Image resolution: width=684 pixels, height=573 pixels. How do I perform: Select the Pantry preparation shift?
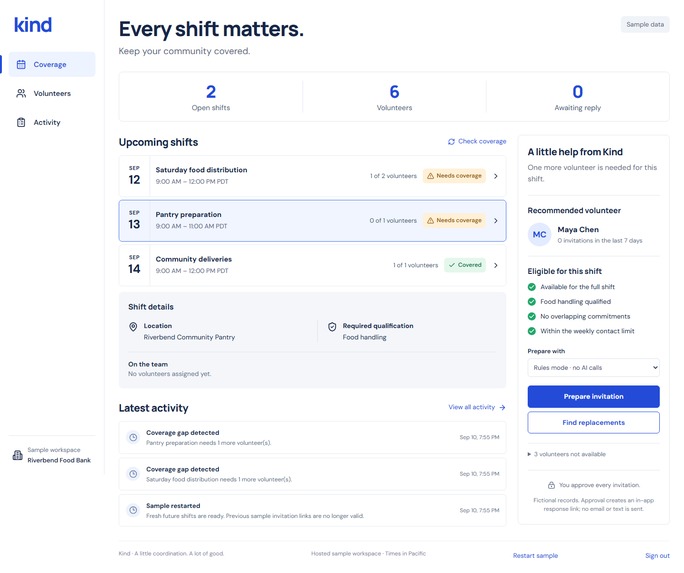pos(312,221)
